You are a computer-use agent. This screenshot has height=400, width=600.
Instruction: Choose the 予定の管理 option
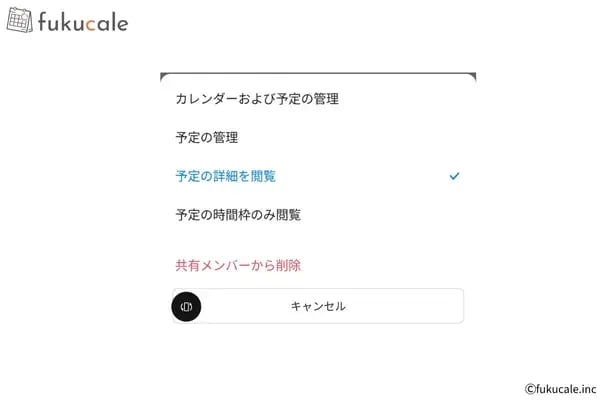click(318, 137)
